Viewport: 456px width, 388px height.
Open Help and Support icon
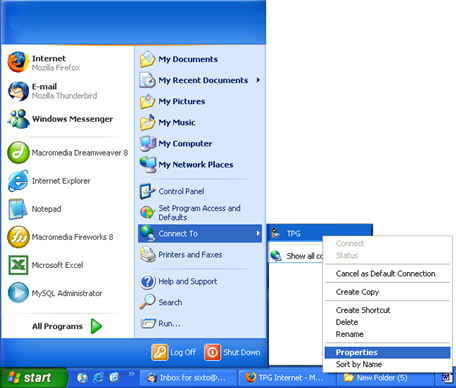pos(147,281)
